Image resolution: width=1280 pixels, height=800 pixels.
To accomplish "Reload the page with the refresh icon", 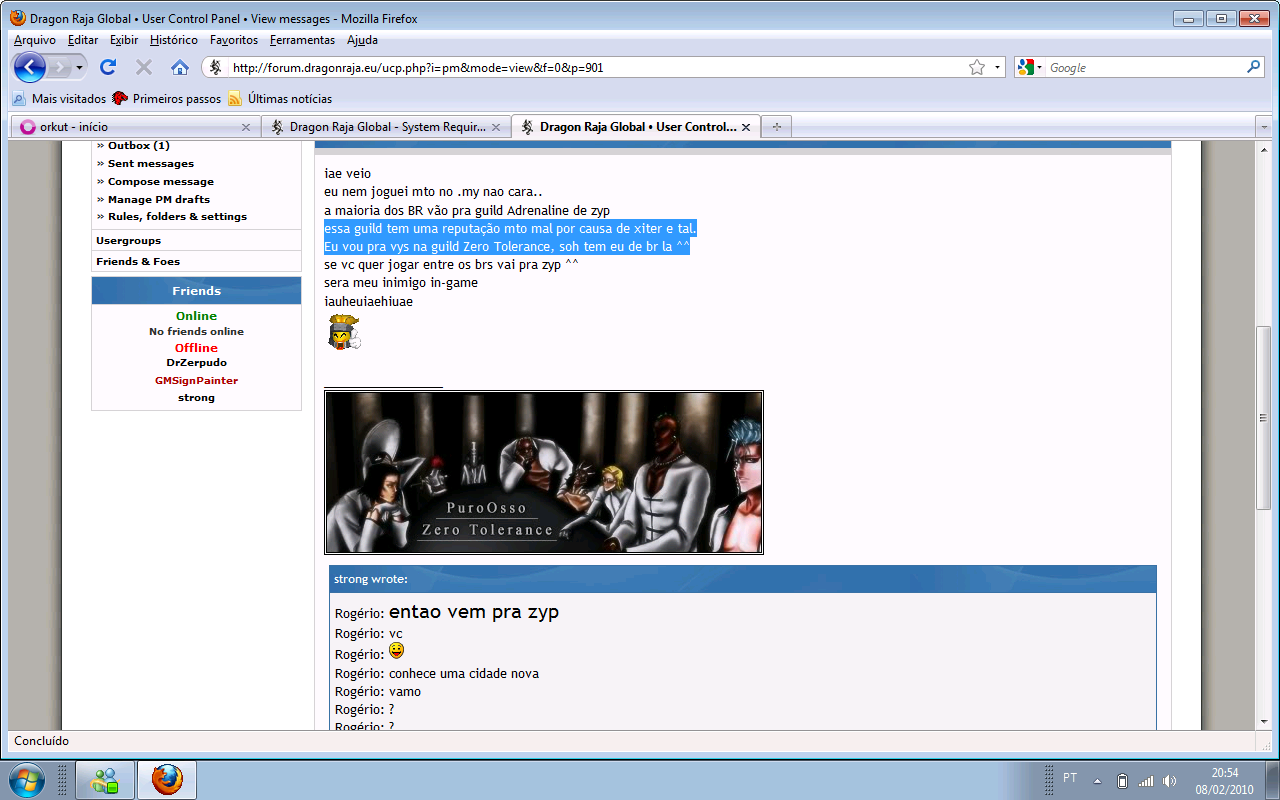I will [108, 67].
